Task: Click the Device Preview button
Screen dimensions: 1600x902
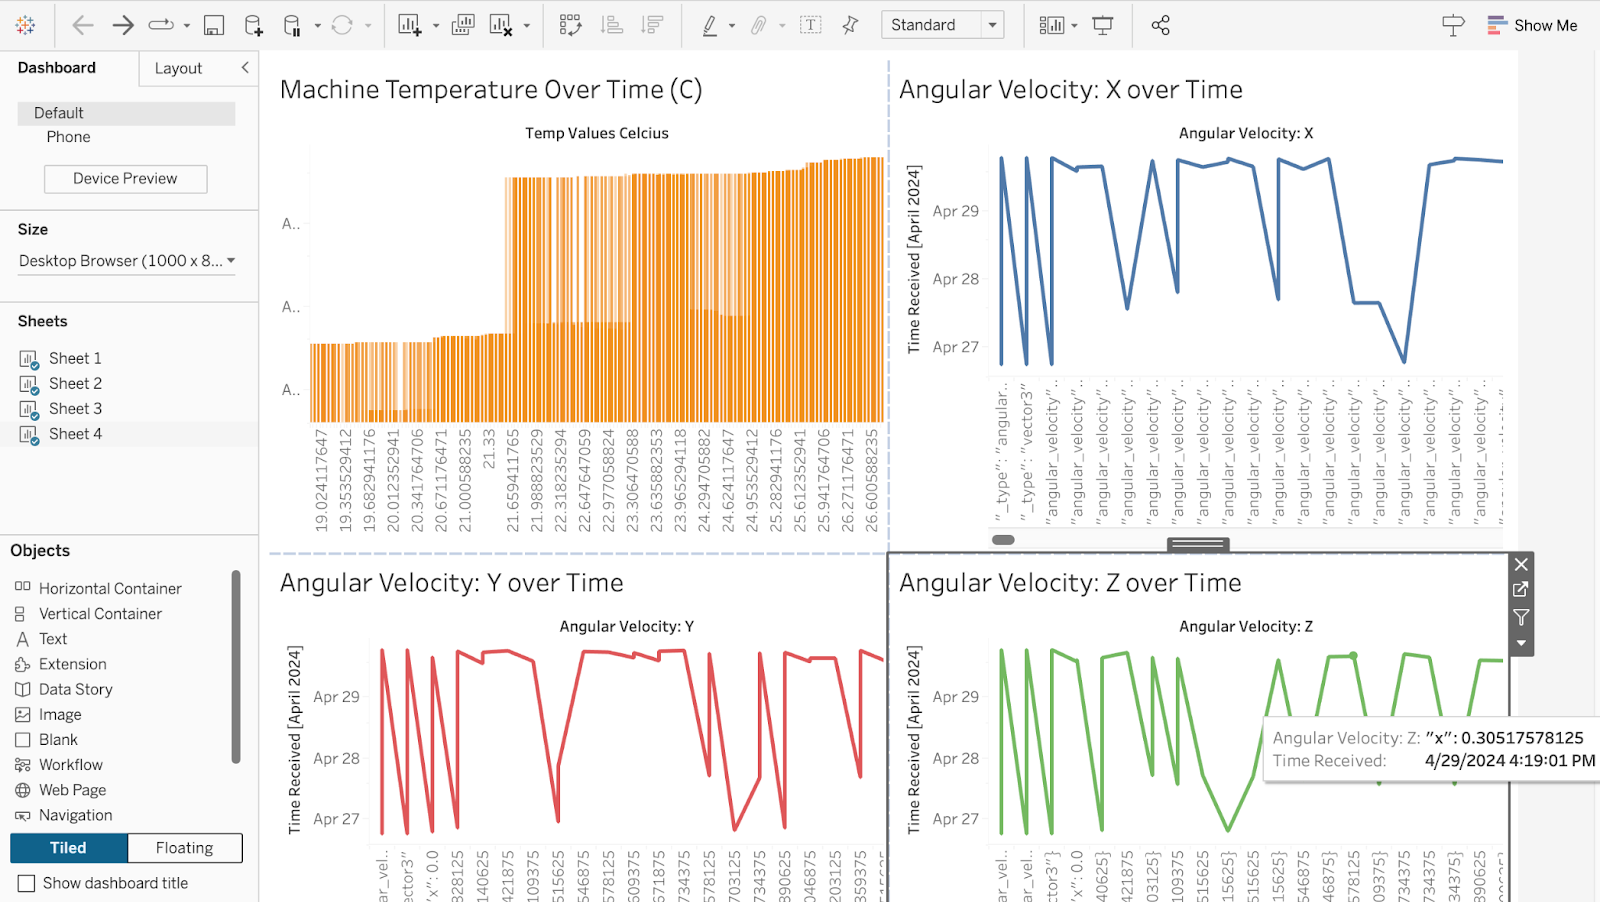Action: 125,179
